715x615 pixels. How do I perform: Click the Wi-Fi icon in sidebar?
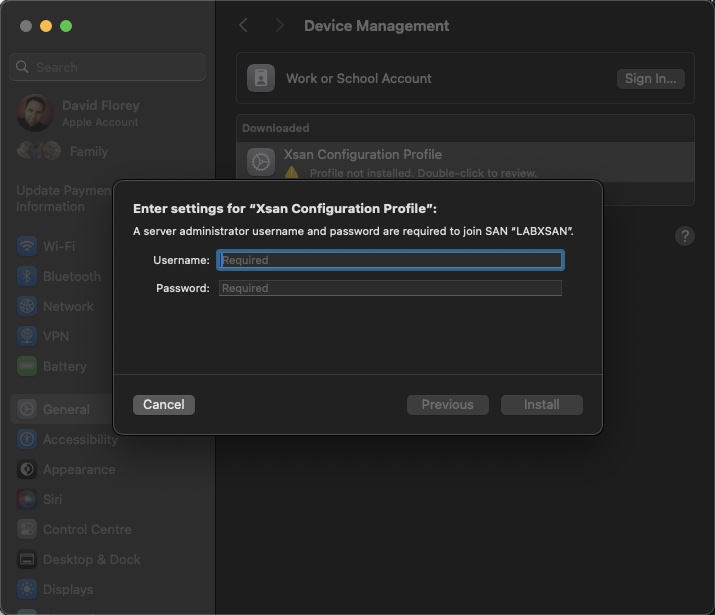[x=27, y=246]
